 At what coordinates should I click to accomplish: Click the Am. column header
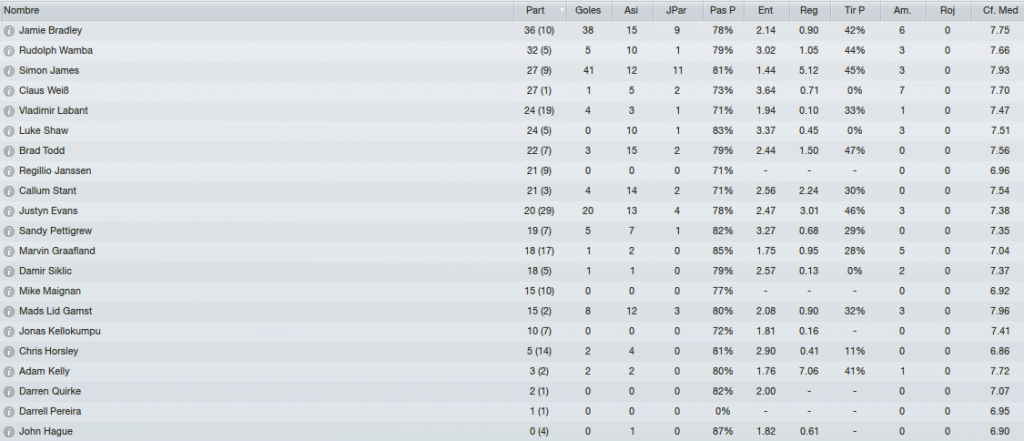point(902,10)
